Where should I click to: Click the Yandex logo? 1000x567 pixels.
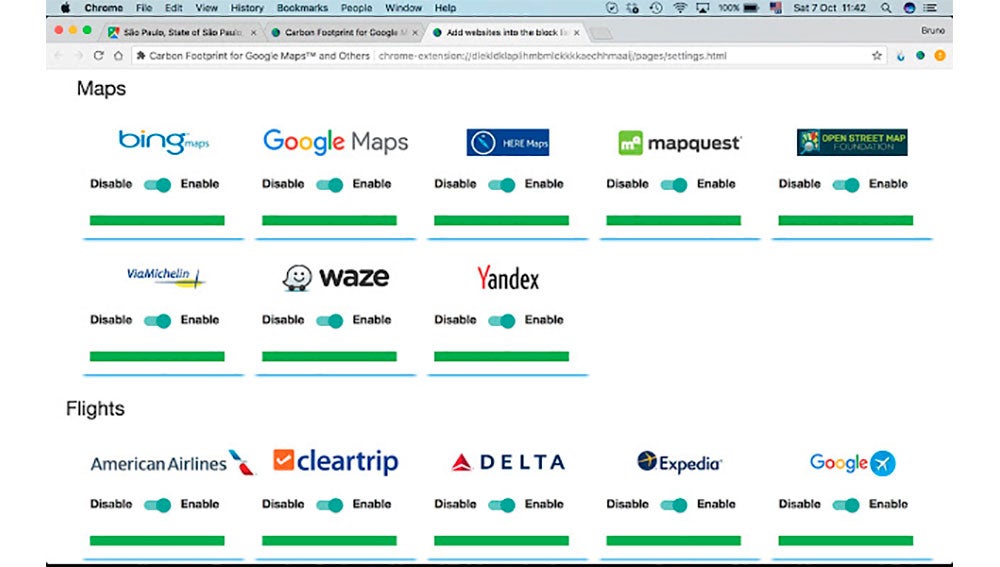pos(508,278)
